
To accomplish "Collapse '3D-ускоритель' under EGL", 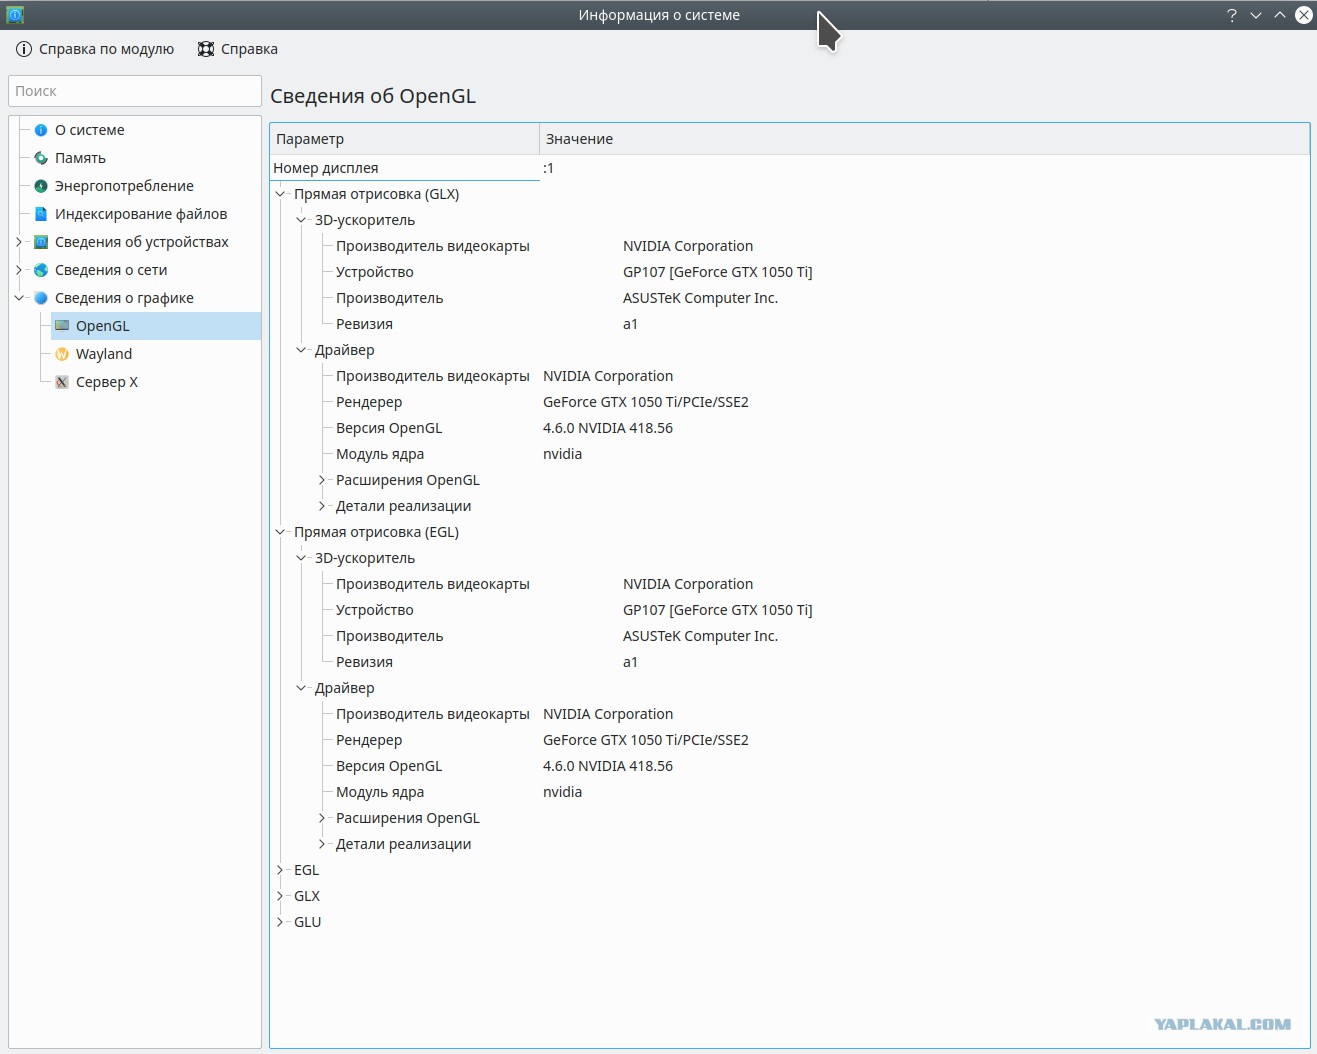I will [x=301, y=558].
